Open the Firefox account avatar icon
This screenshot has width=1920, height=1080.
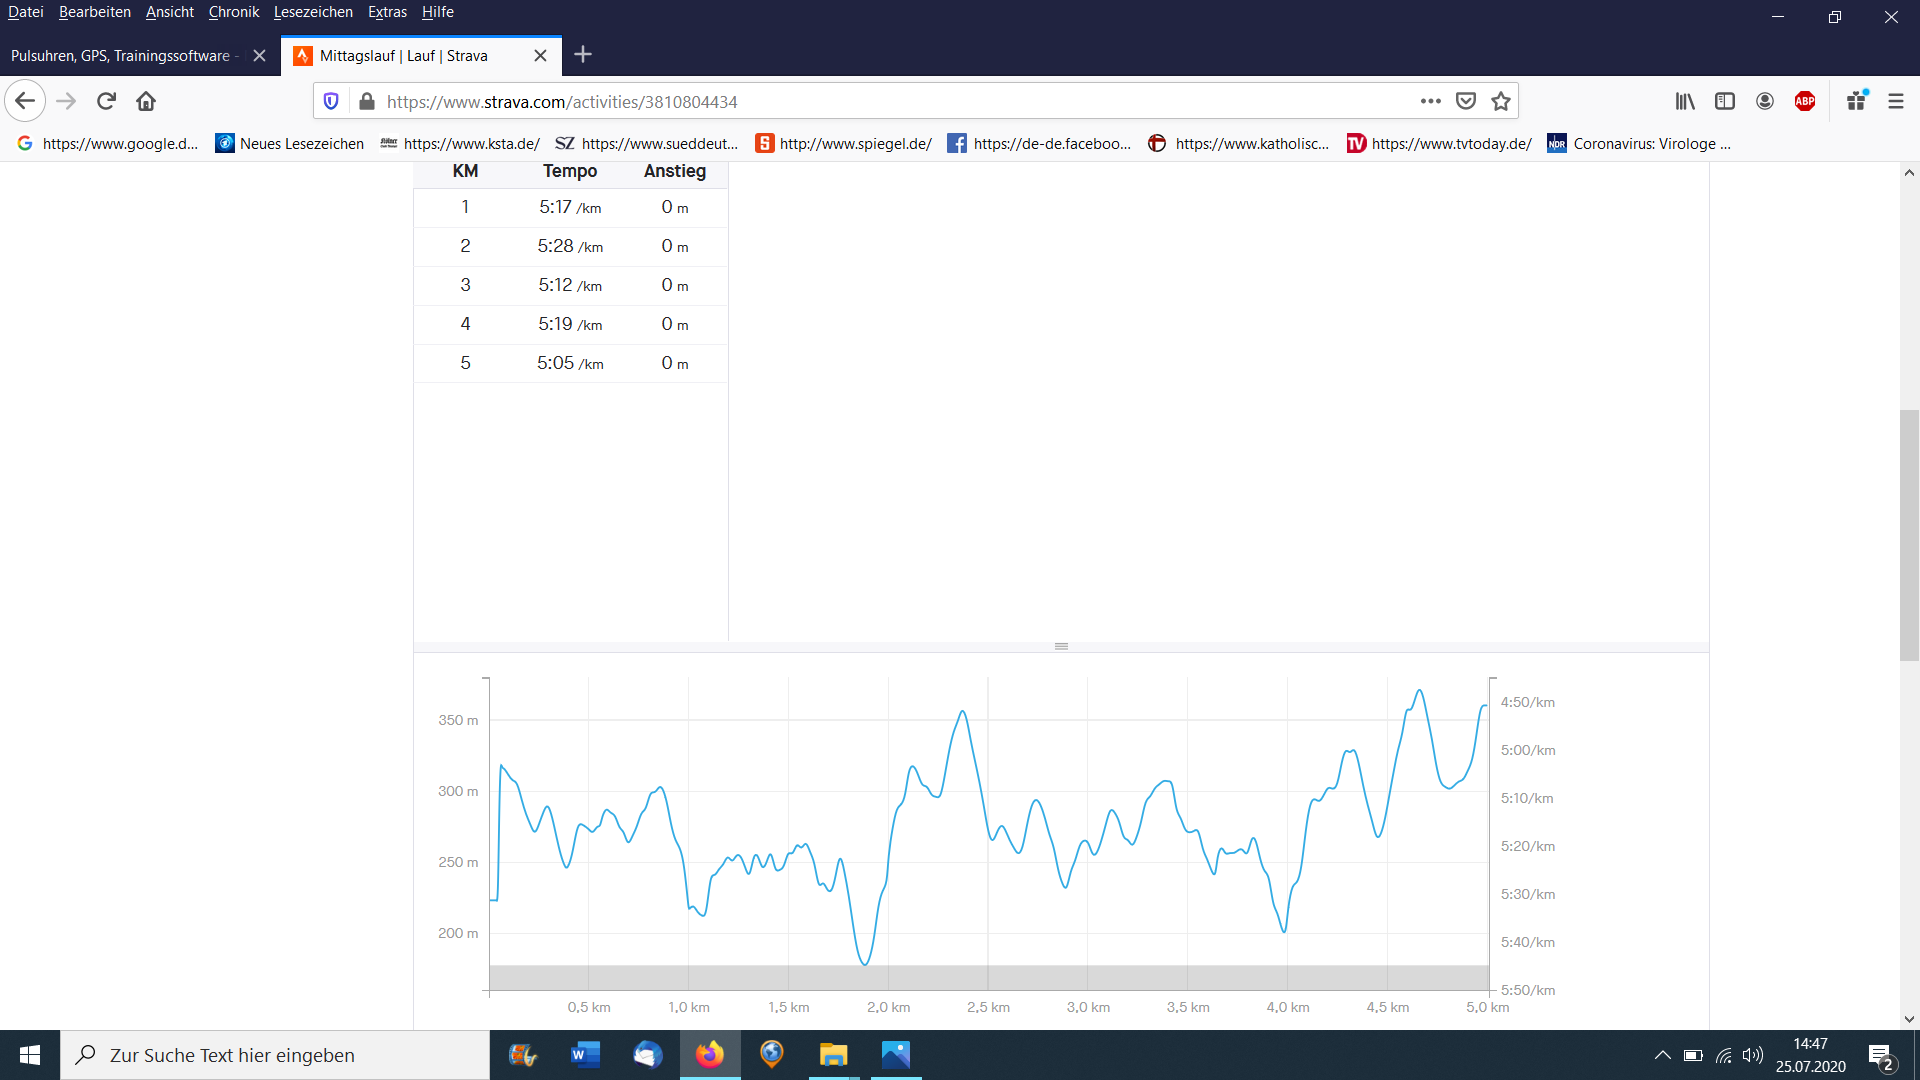[x=1765, y=101]
